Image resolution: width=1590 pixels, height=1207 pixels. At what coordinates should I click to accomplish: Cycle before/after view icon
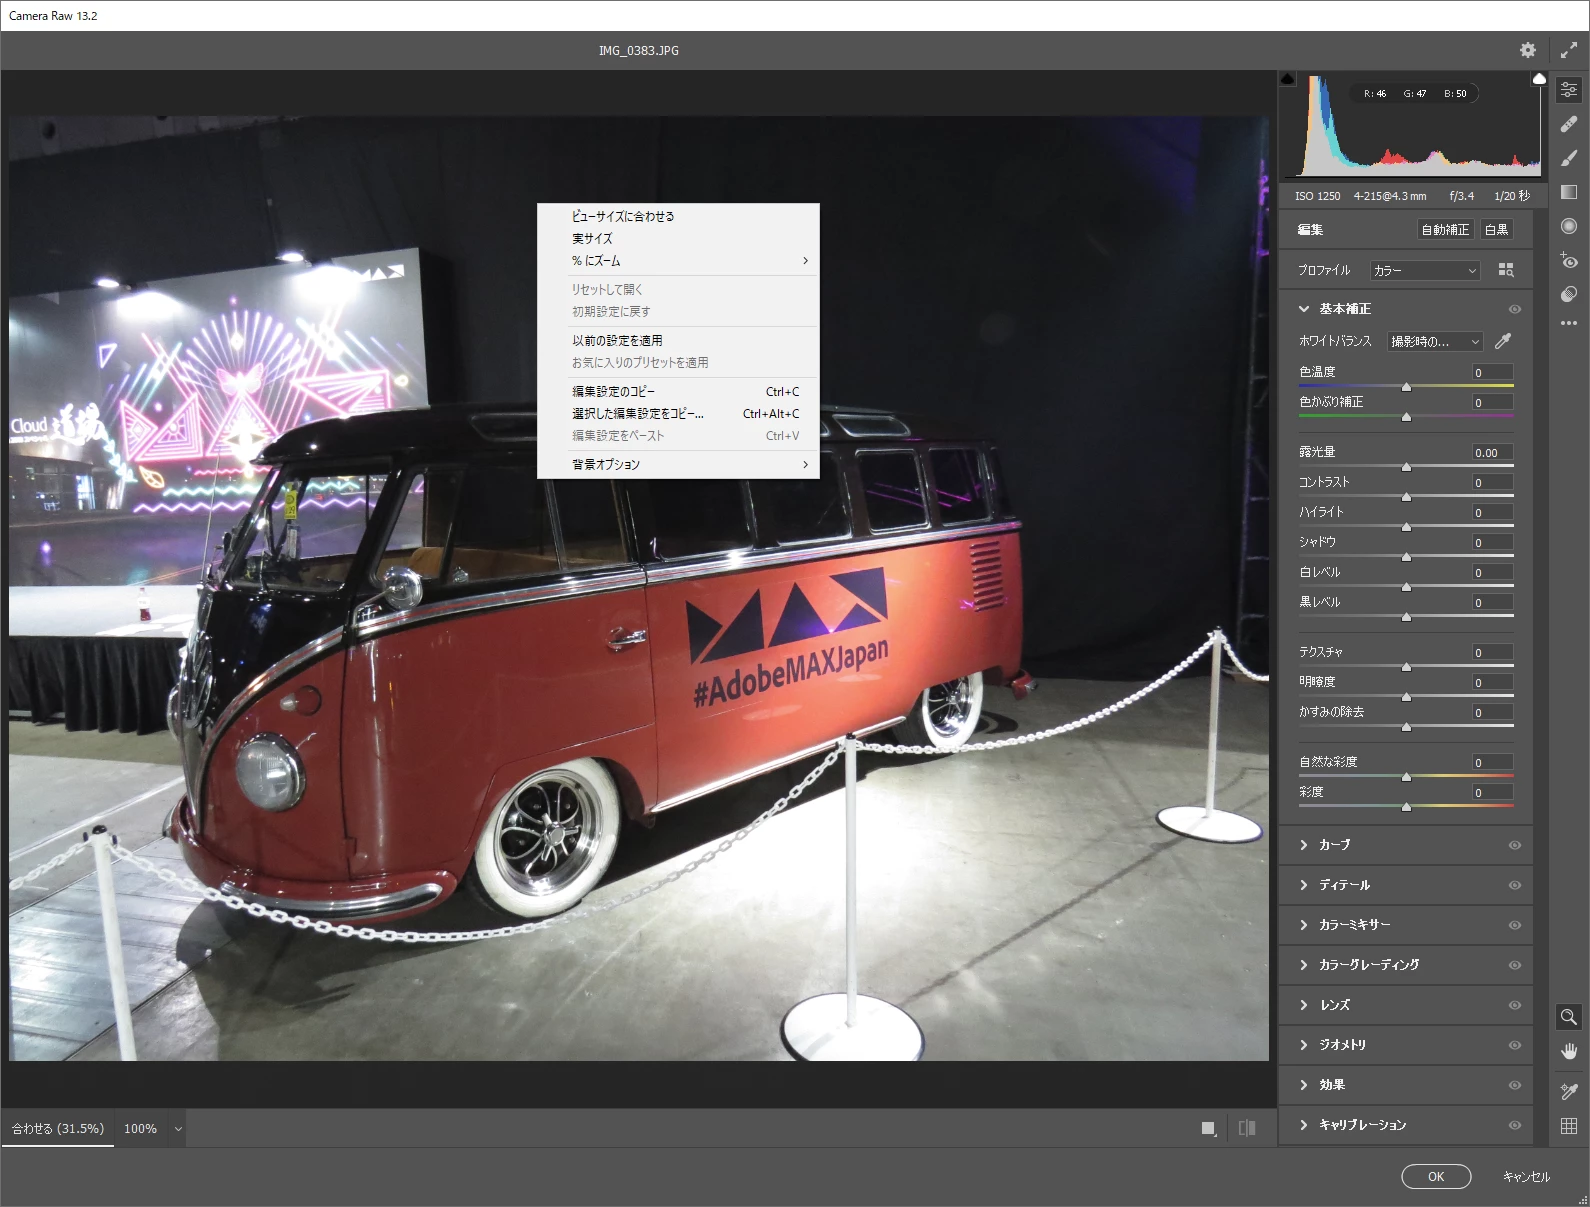[1247, 1128]
